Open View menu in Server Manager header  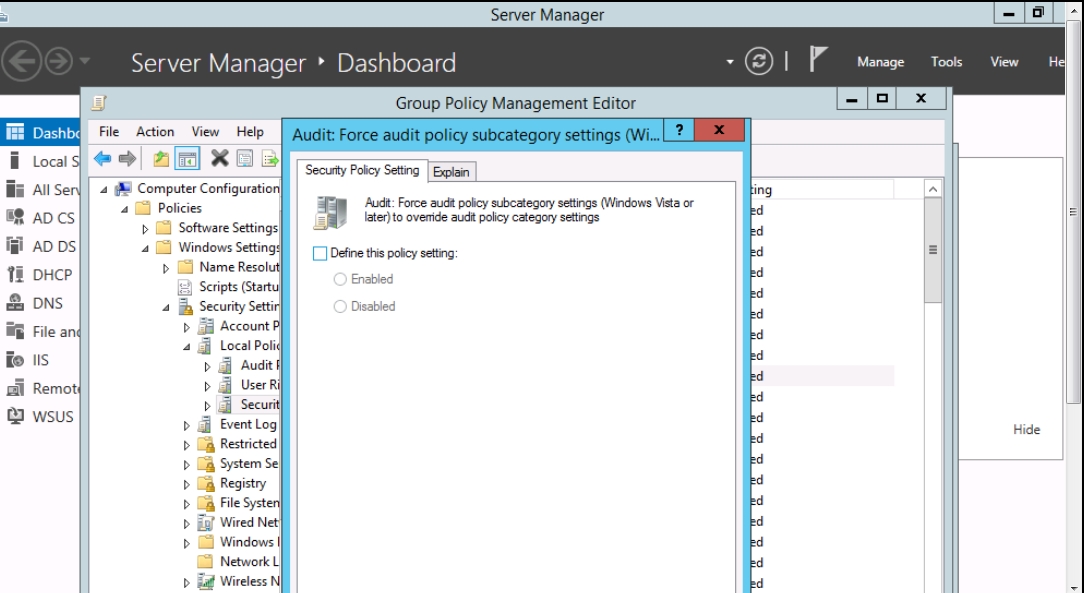[1004, 62]
